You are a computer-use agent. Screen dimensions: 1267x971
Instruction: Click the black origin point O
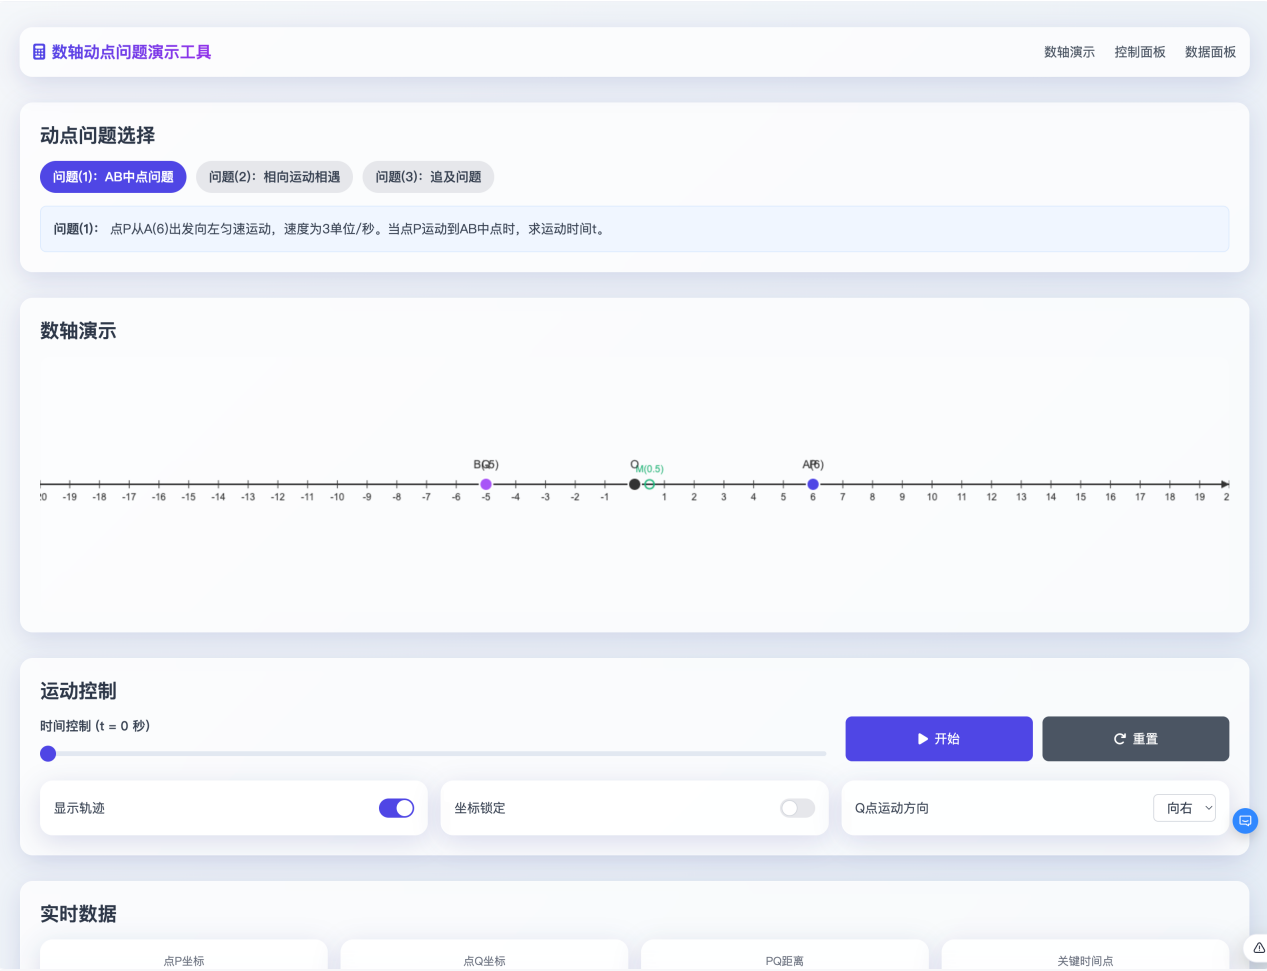[x=634, y=484]
